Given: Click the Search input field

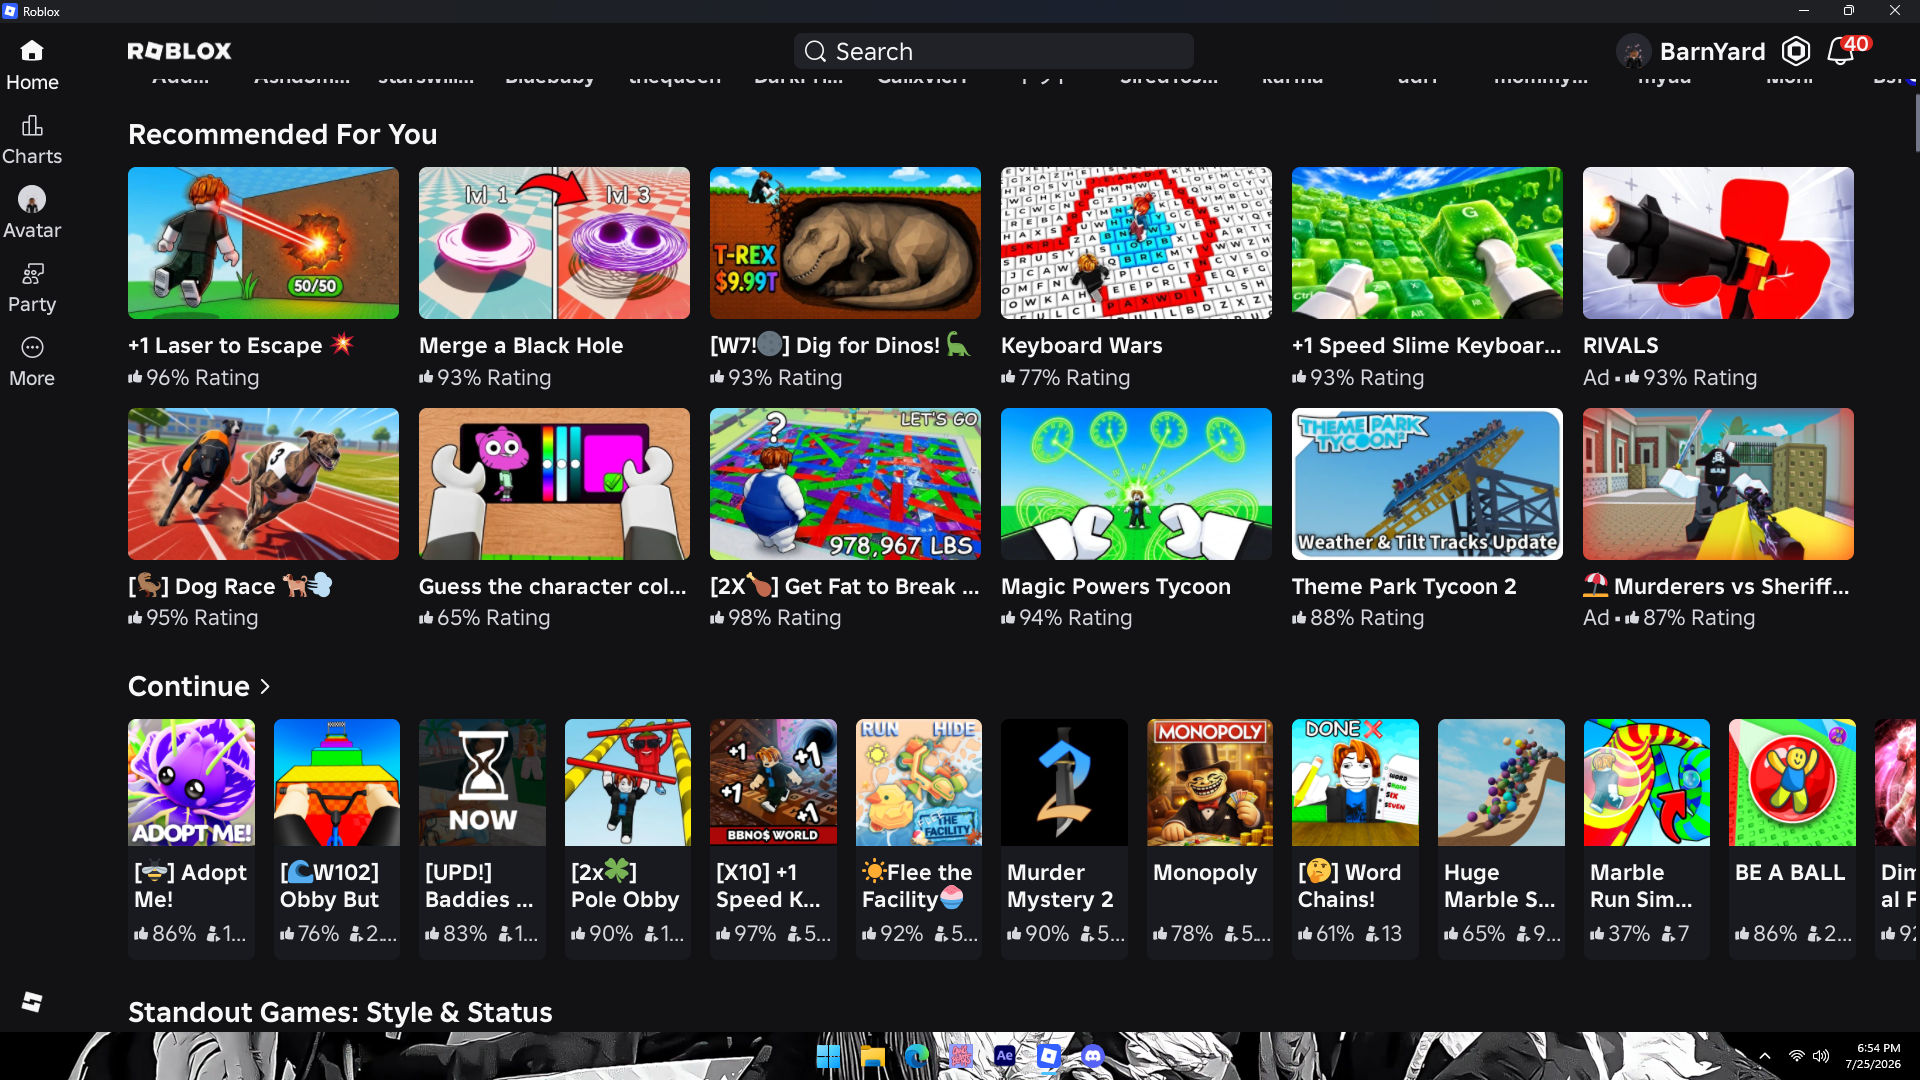Looking at the screenshot, I should (993, 51).
